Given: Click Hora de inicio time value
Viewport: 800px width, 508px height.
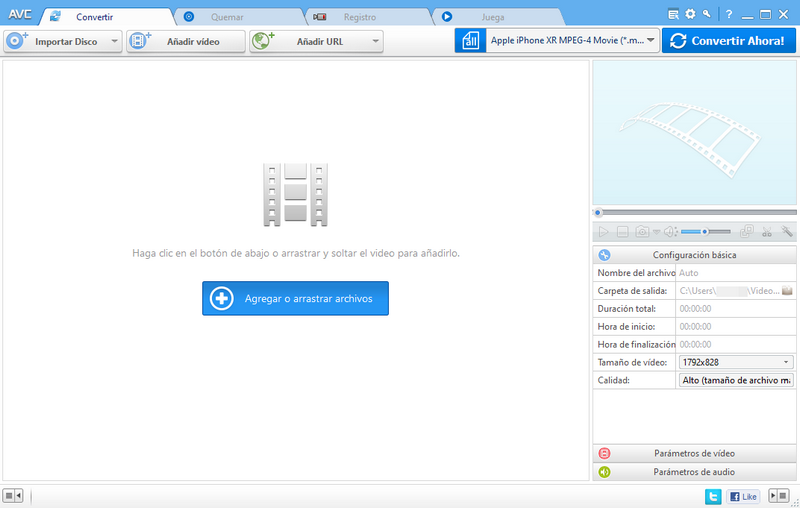Looking at the screenshot, I should point(695,326).
